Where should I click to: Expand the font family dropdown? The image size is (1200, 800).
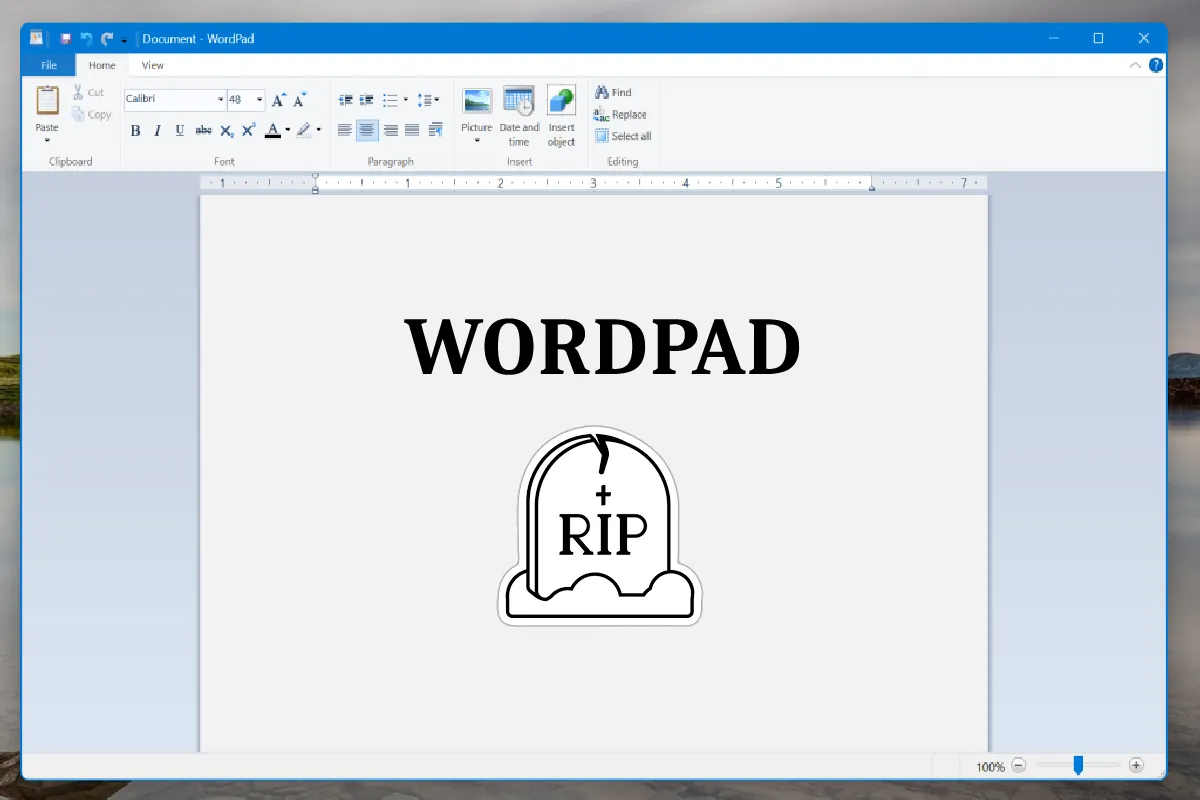pos(221,100)
